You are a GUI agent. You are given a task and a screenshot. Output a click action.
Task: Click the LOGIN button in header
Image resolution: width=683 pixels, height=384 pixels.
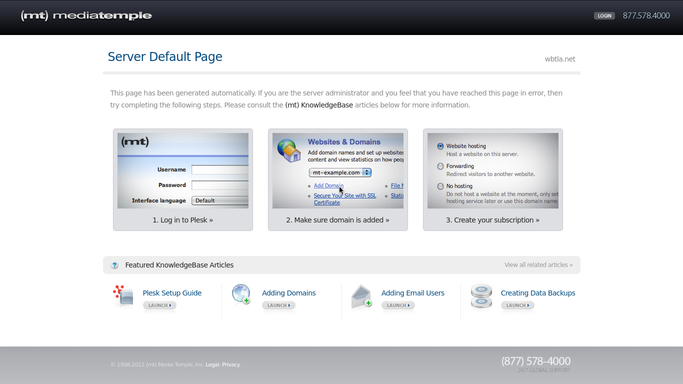pos(604,16)
